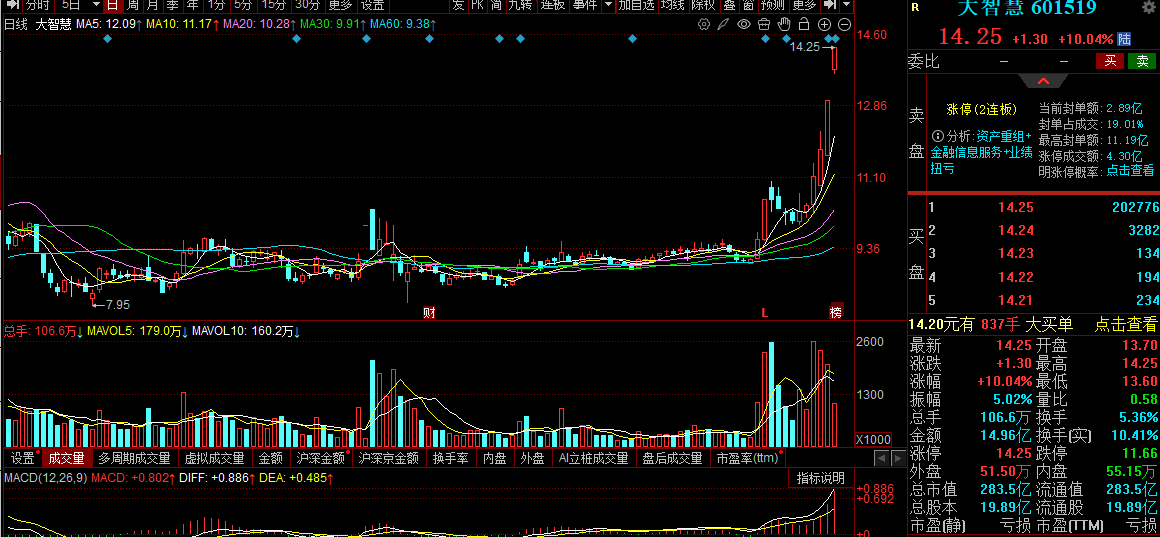Viewport: 1160px width, 537px height.
Task: Click the red 买 buy button
Action: click(x=1110, y=61)
